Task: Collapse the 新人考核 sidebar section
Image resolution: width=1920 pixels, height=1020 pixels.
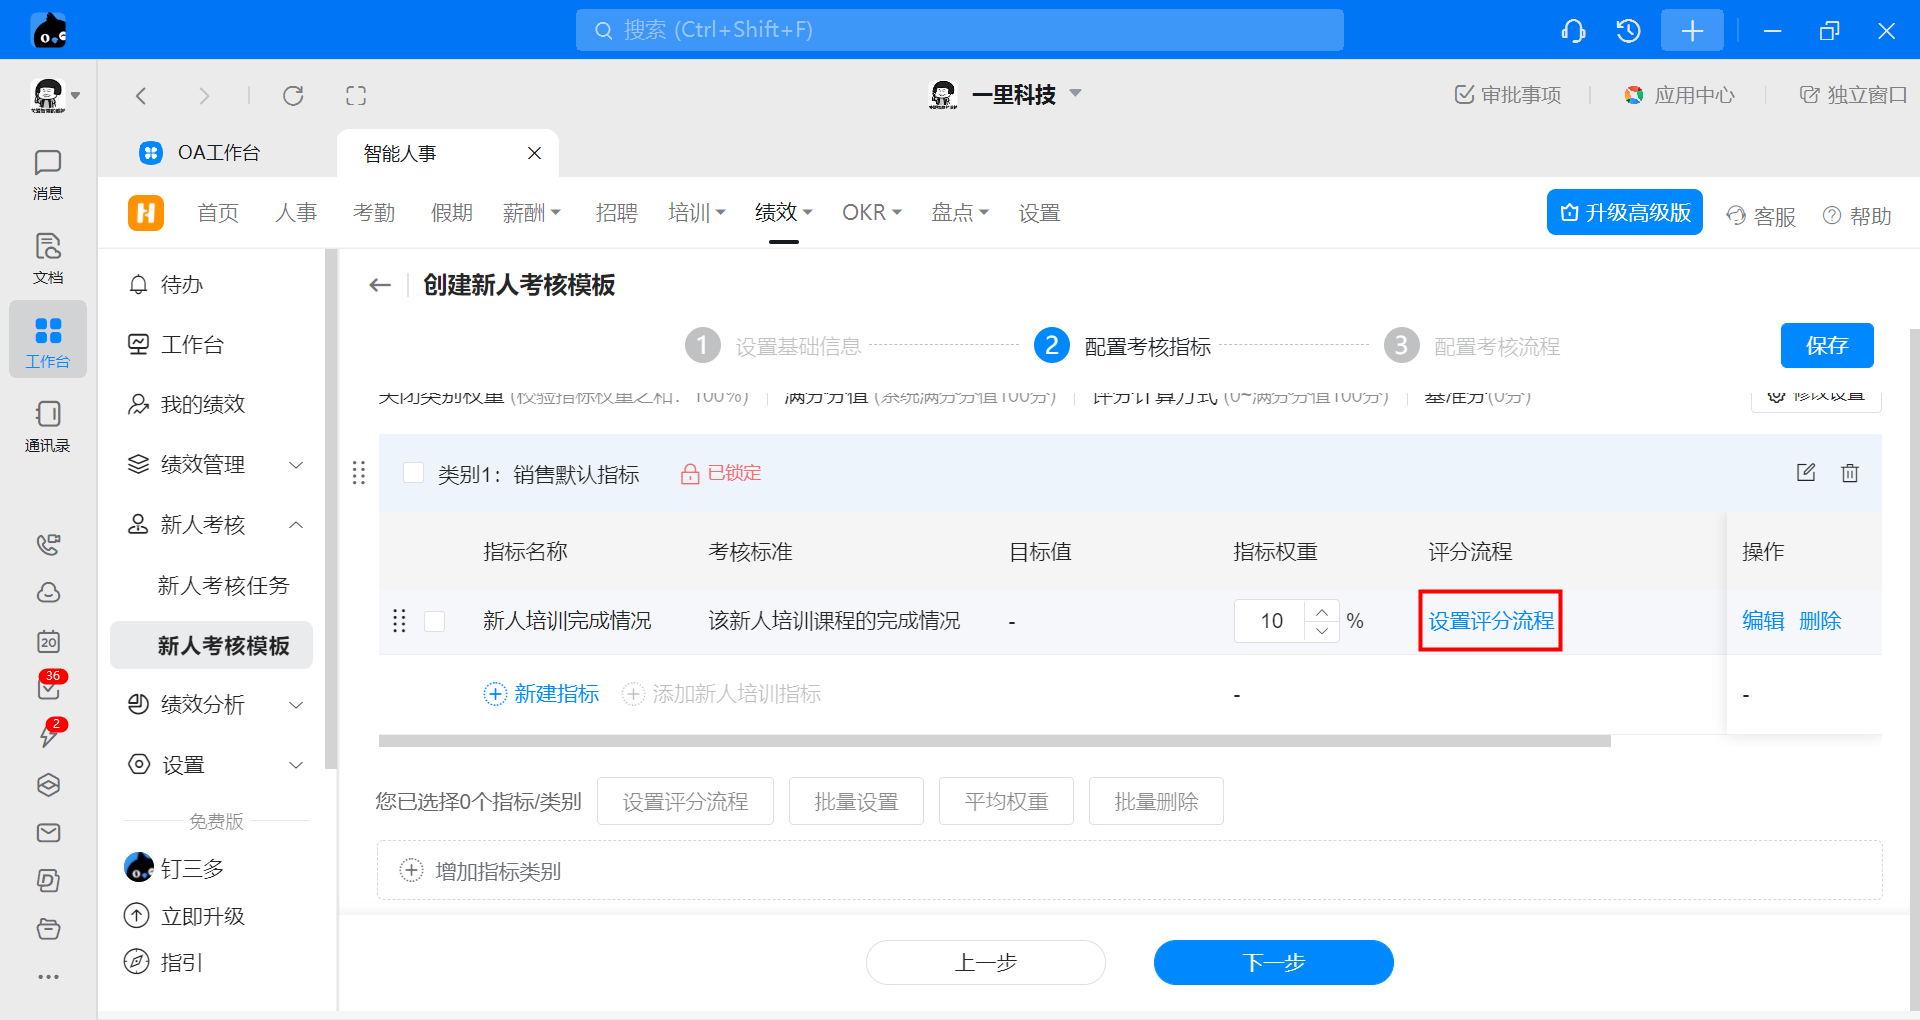Action: tap(296, 525)
